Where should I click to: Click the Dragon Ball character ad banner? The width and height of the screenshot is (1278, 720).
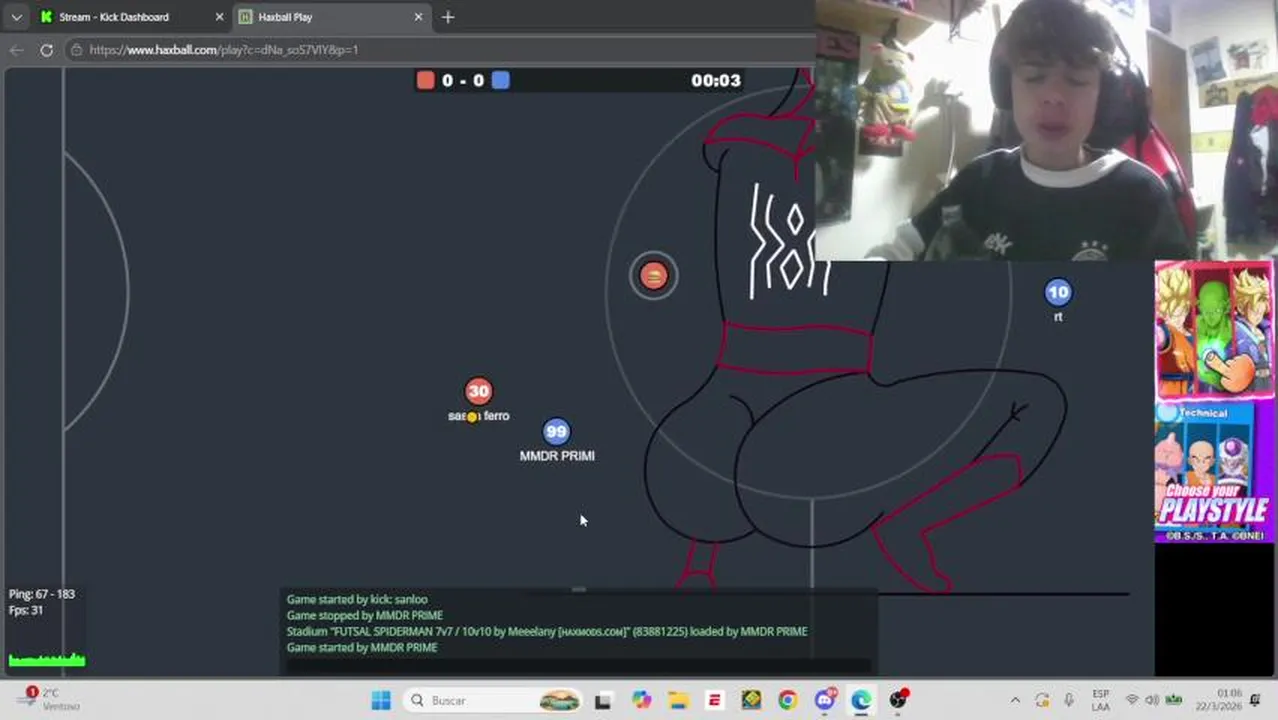1214,331
